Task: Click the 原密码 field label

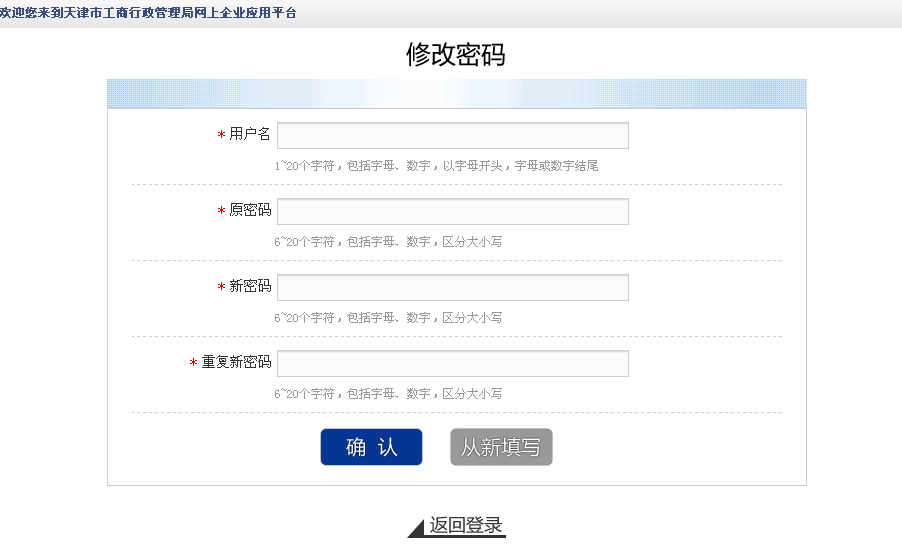Action: [250, 210]
